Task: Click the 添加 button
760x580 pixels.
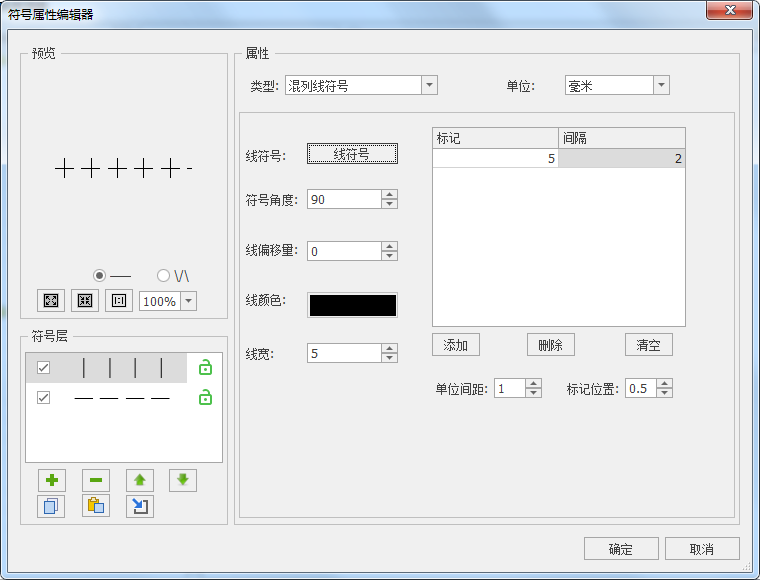Action: pos(456,345)
